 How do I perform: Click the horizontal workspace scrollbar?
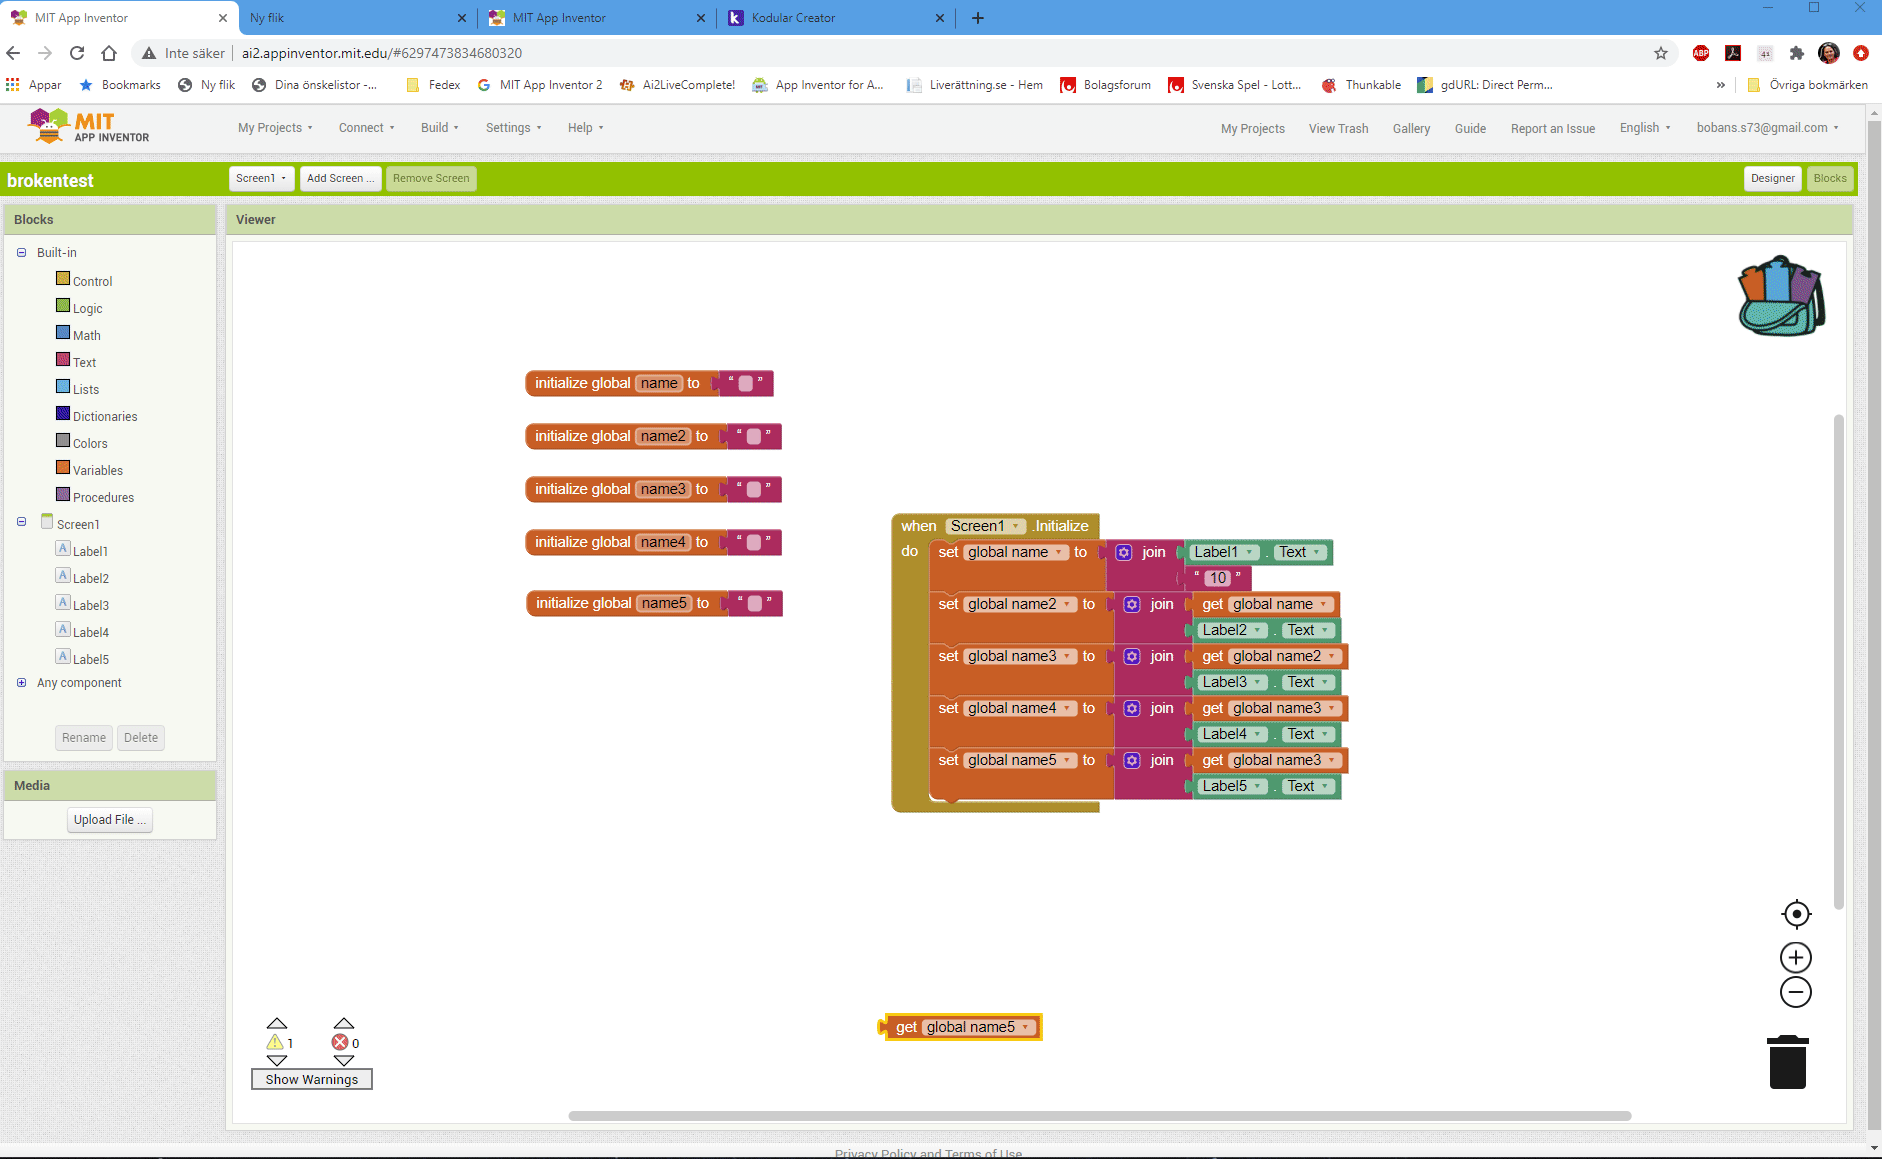(x=1100, y=1116)
